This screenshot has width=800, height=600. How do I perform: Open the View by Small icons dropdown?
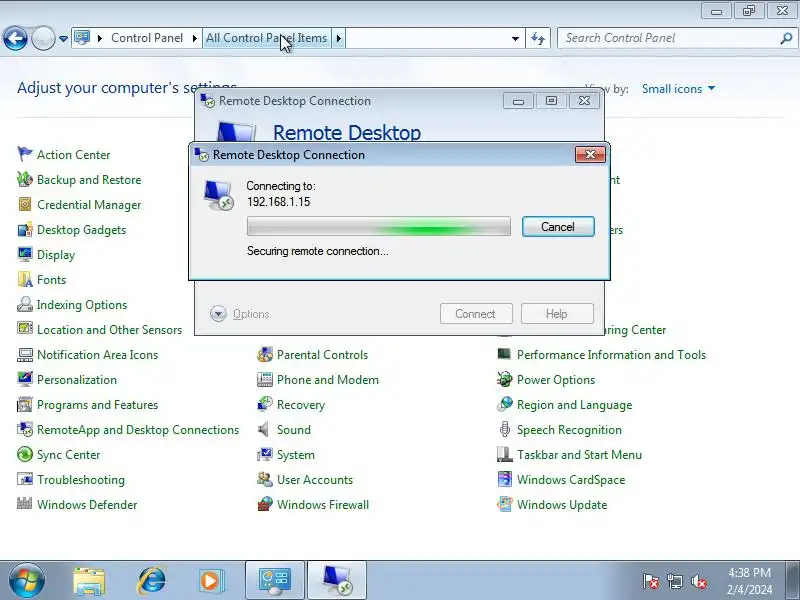[678, 89]
